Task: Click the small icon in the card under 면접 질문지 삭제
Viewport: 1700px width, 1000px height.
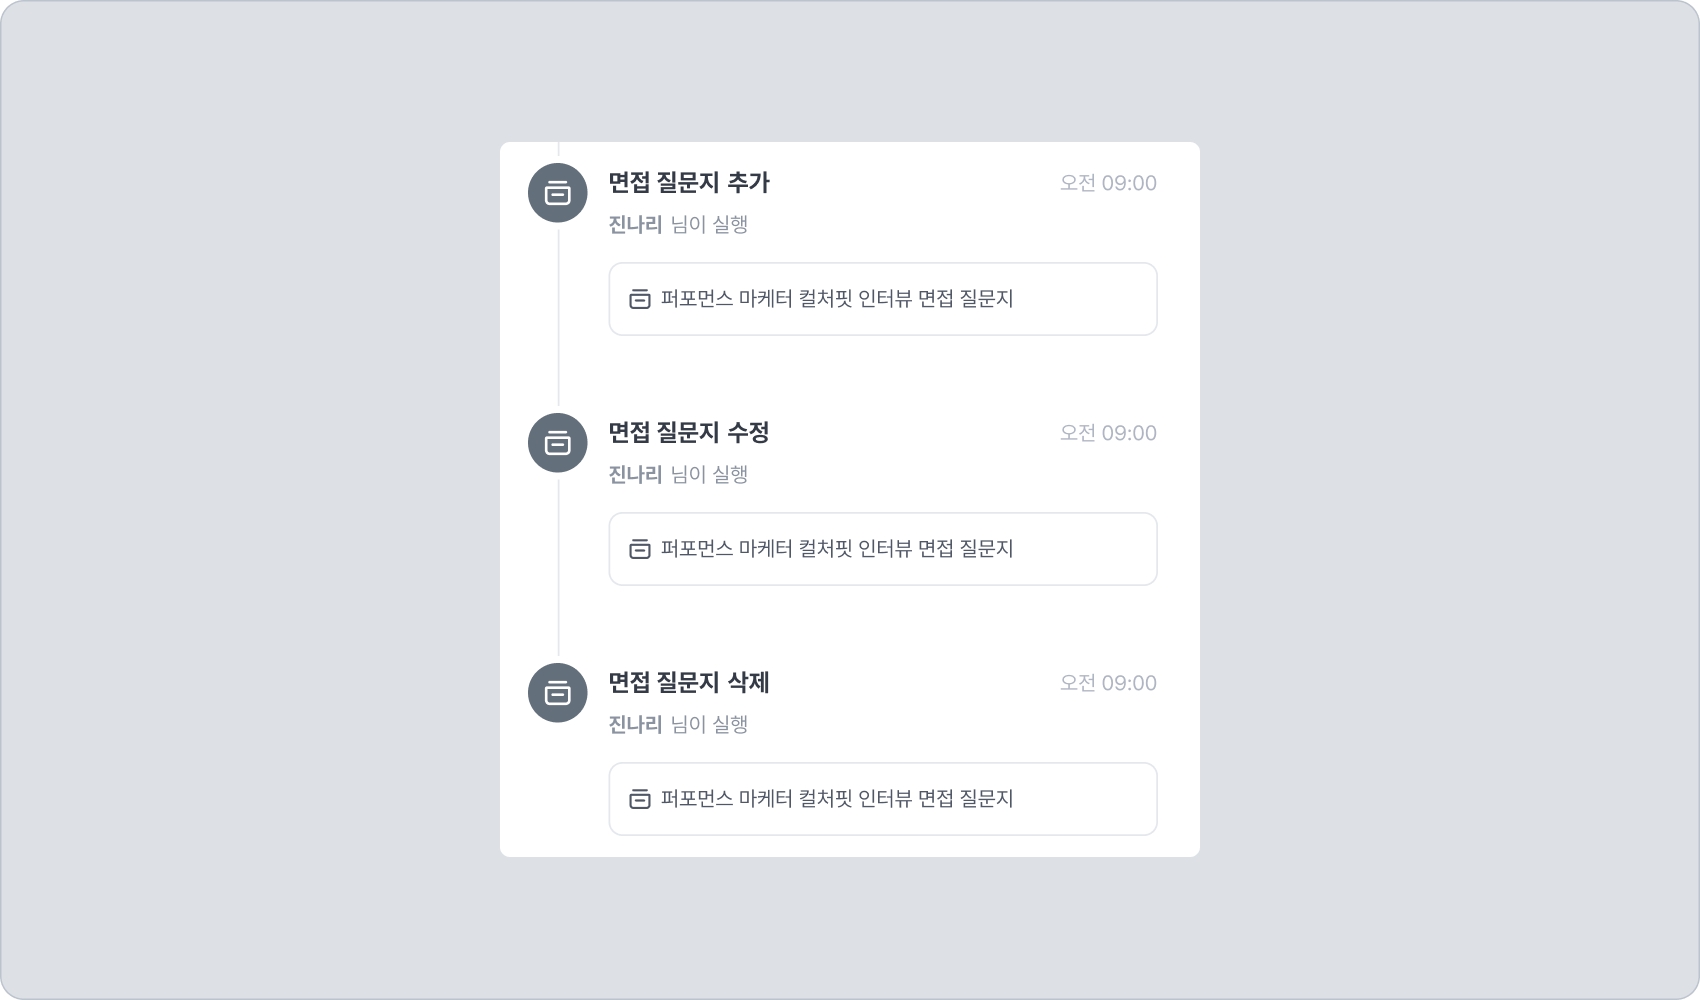Action: (x=639, y=799)
